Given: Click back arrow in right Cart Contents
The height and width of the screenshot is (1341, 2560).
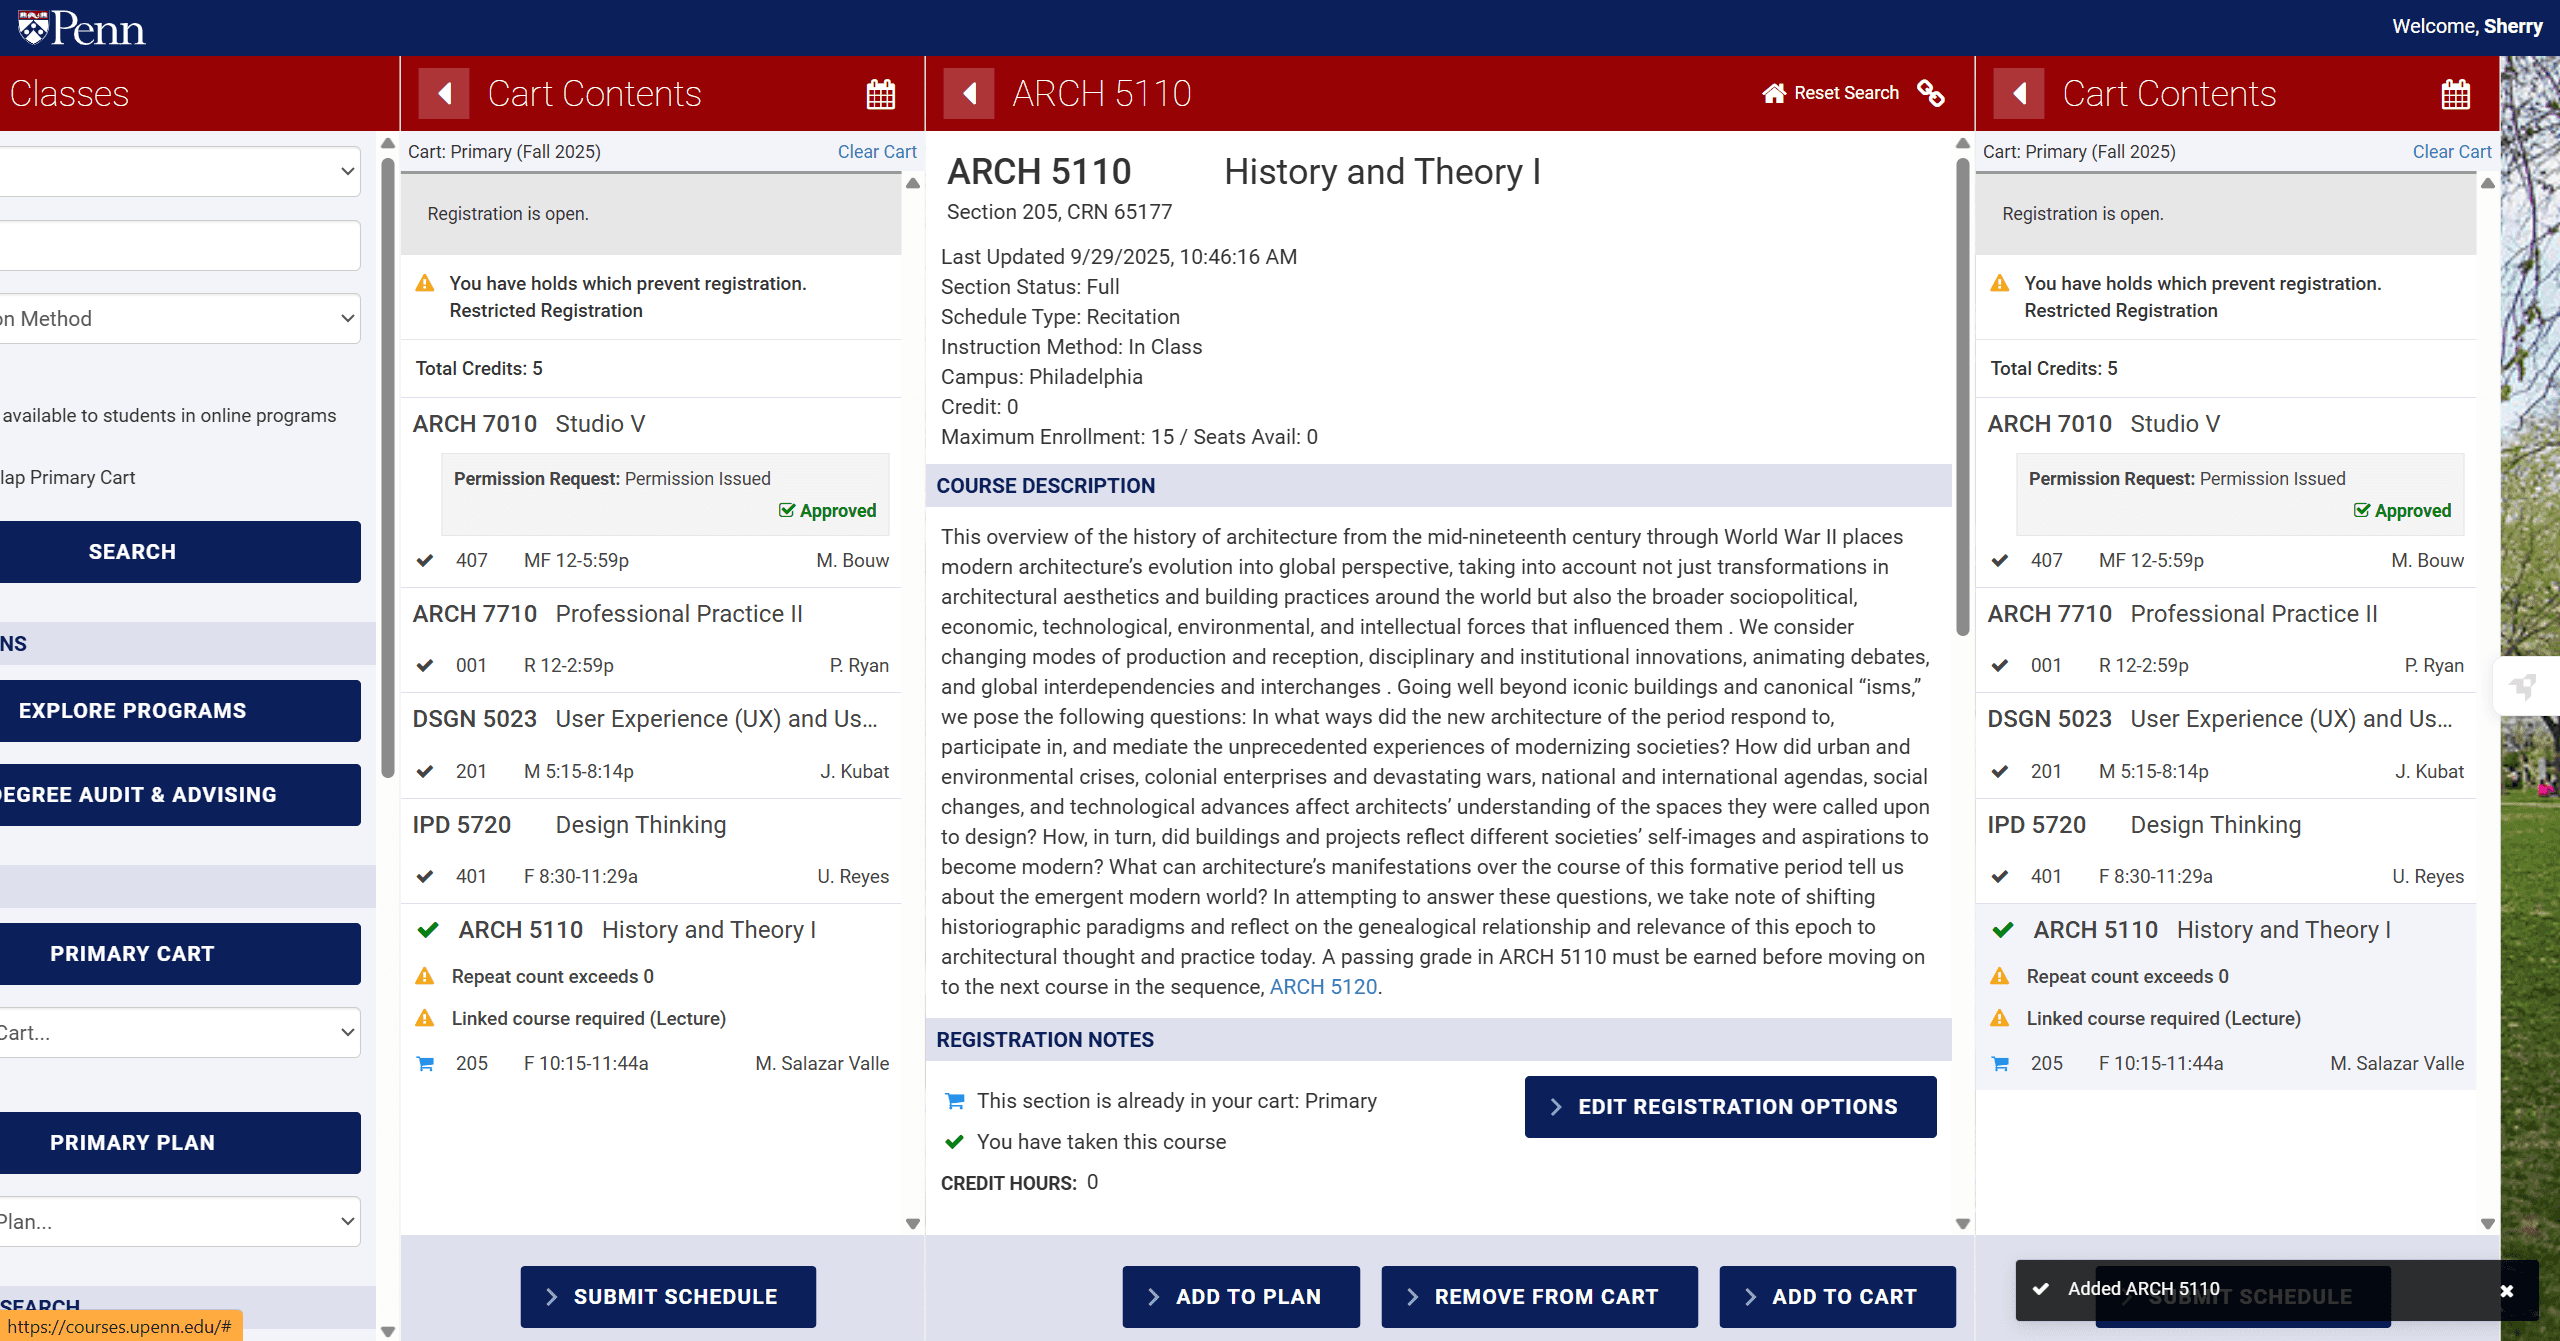Looking at the screenshot, I should coord(2019,94).
